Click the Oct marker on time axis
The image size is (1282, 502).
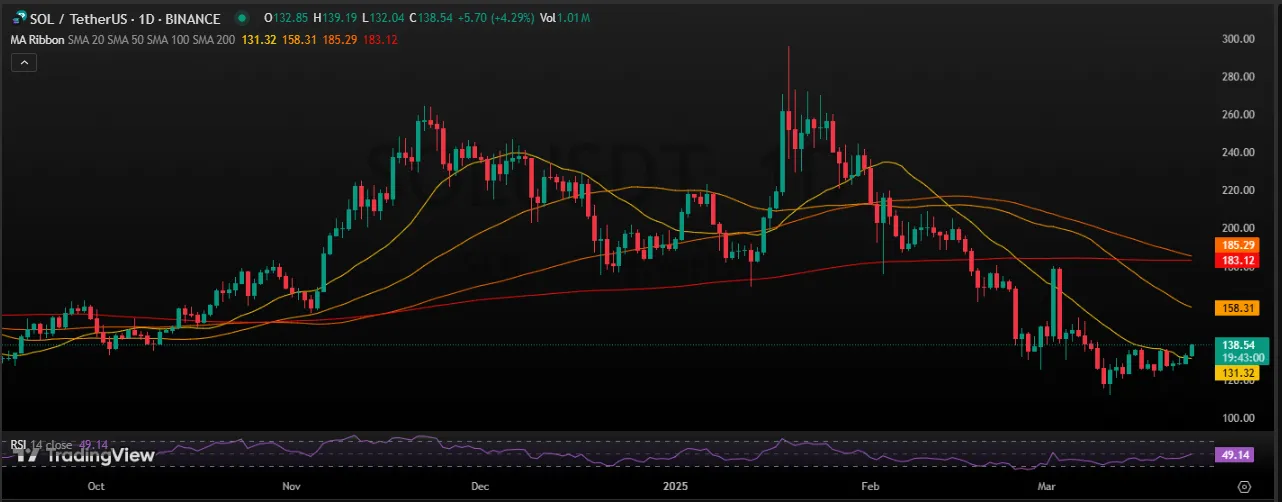click(x=96, y=486)
